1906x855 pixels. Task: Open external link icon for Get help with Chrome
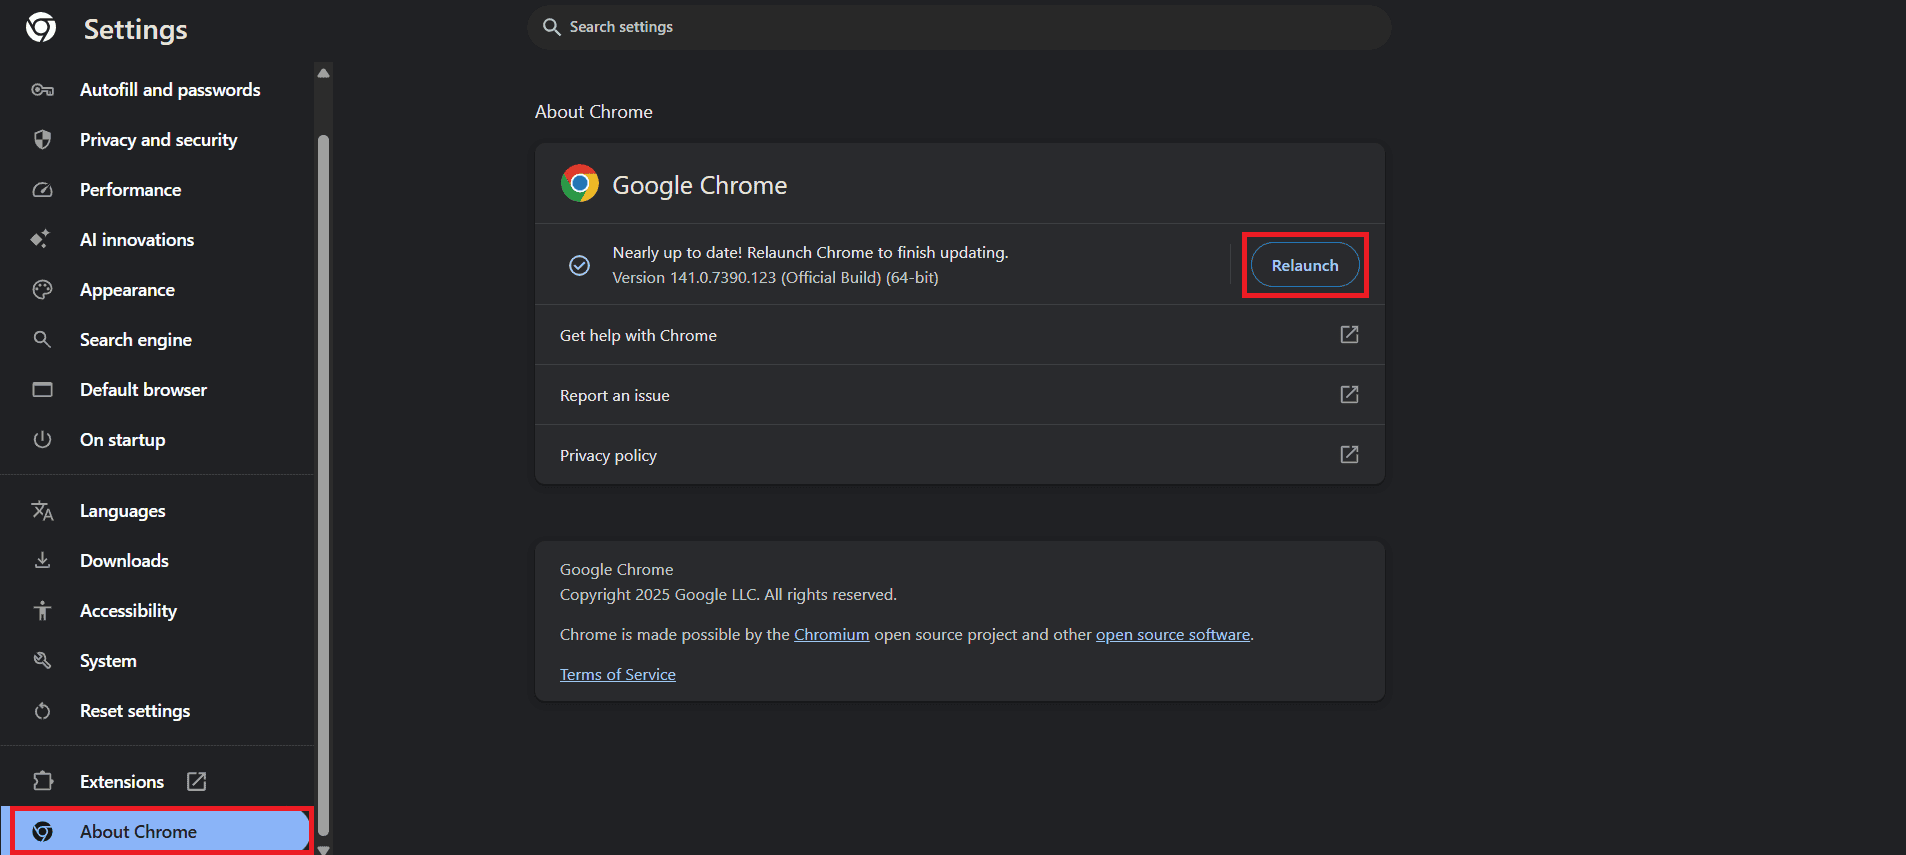pos(1349,335)
